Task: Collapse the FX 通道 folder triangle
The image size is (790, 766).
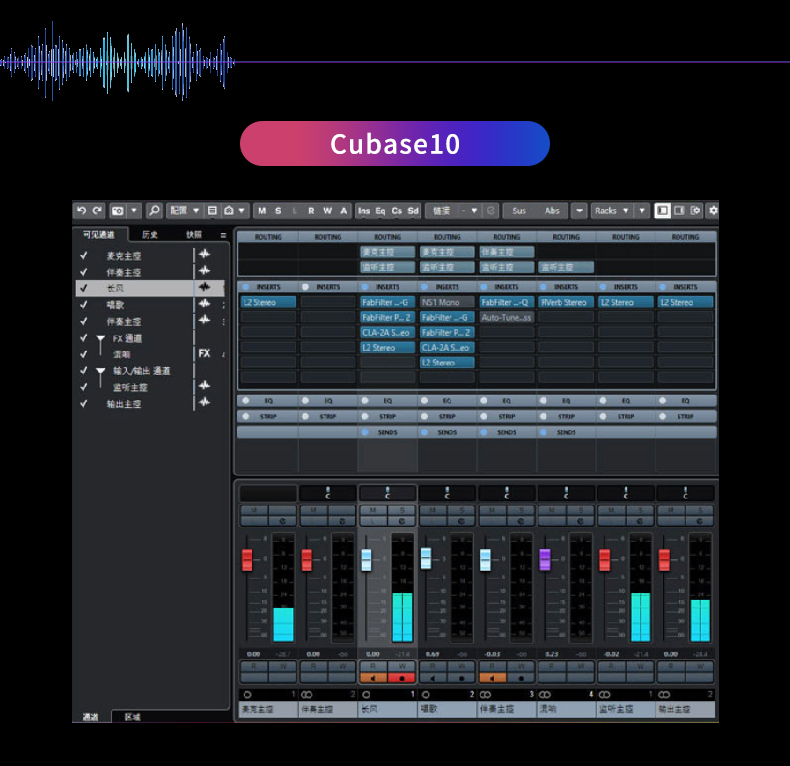Action: (100, 339)
